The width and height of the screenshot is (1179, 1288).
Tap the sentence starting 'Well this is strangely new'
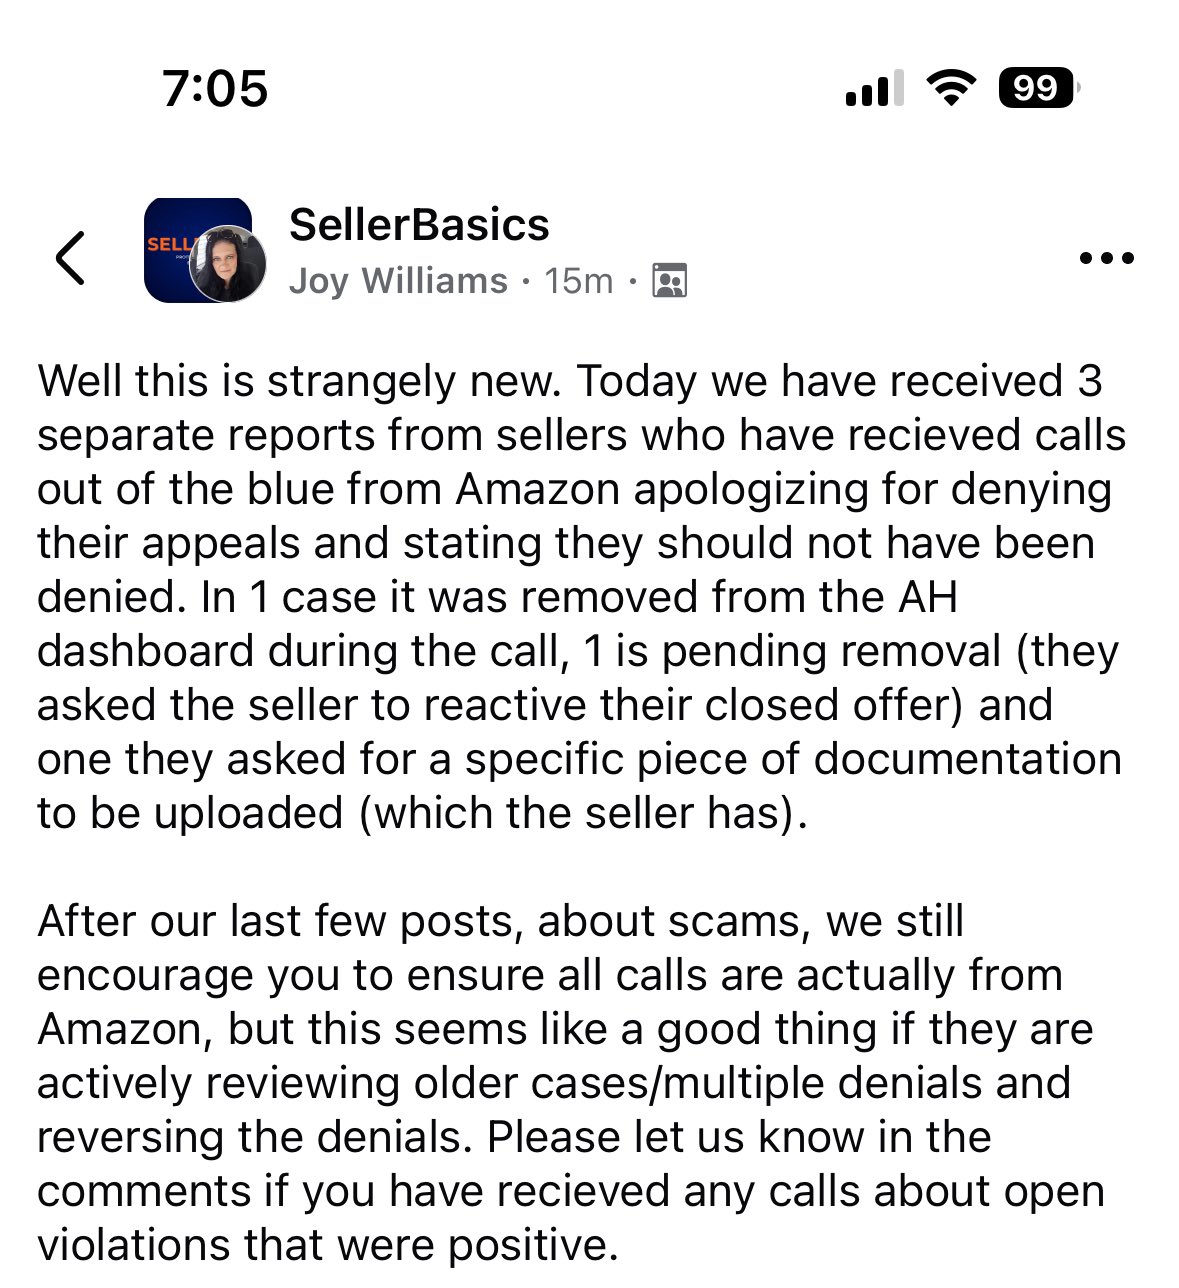coord(302,381)
